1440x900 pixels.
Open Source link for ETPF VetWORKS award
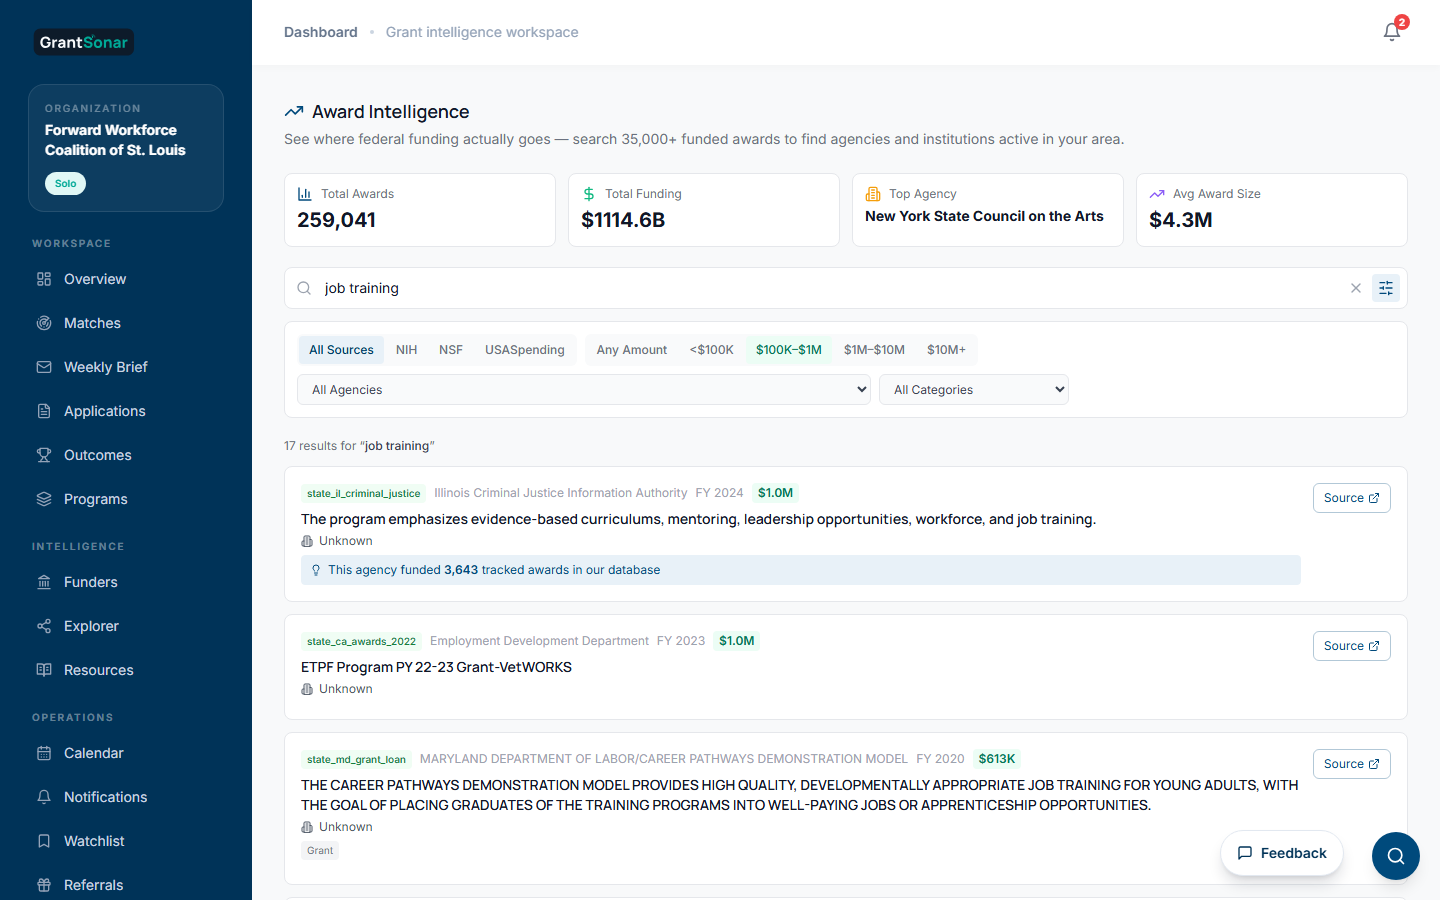1352,646
